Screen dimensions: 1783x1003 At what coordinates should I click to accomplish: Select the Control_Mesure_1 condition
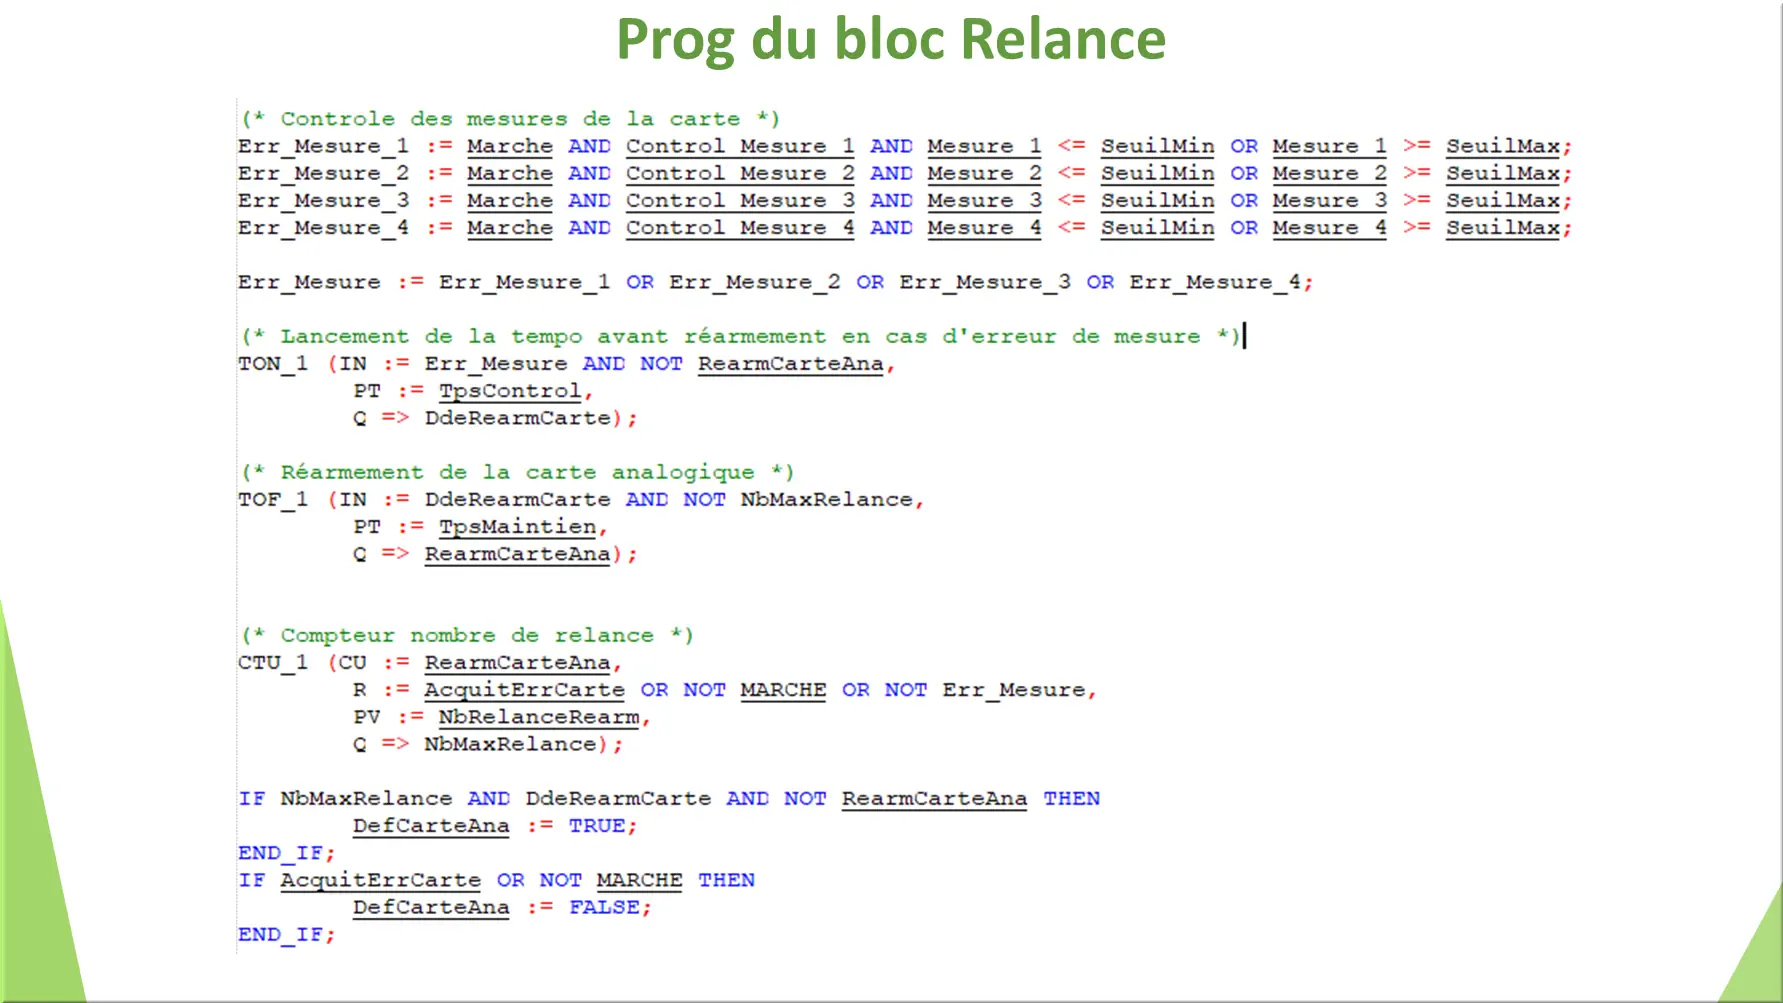[x=739, y=146]
